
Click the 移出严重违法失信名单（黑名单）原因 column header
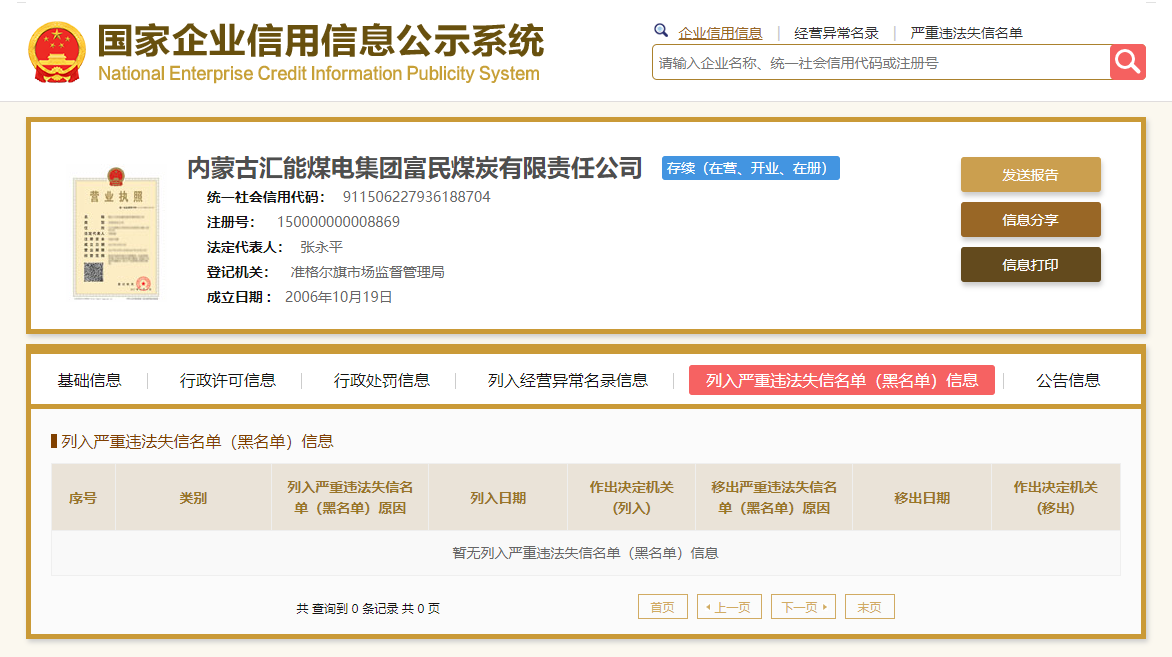click(x=774, y=498)
